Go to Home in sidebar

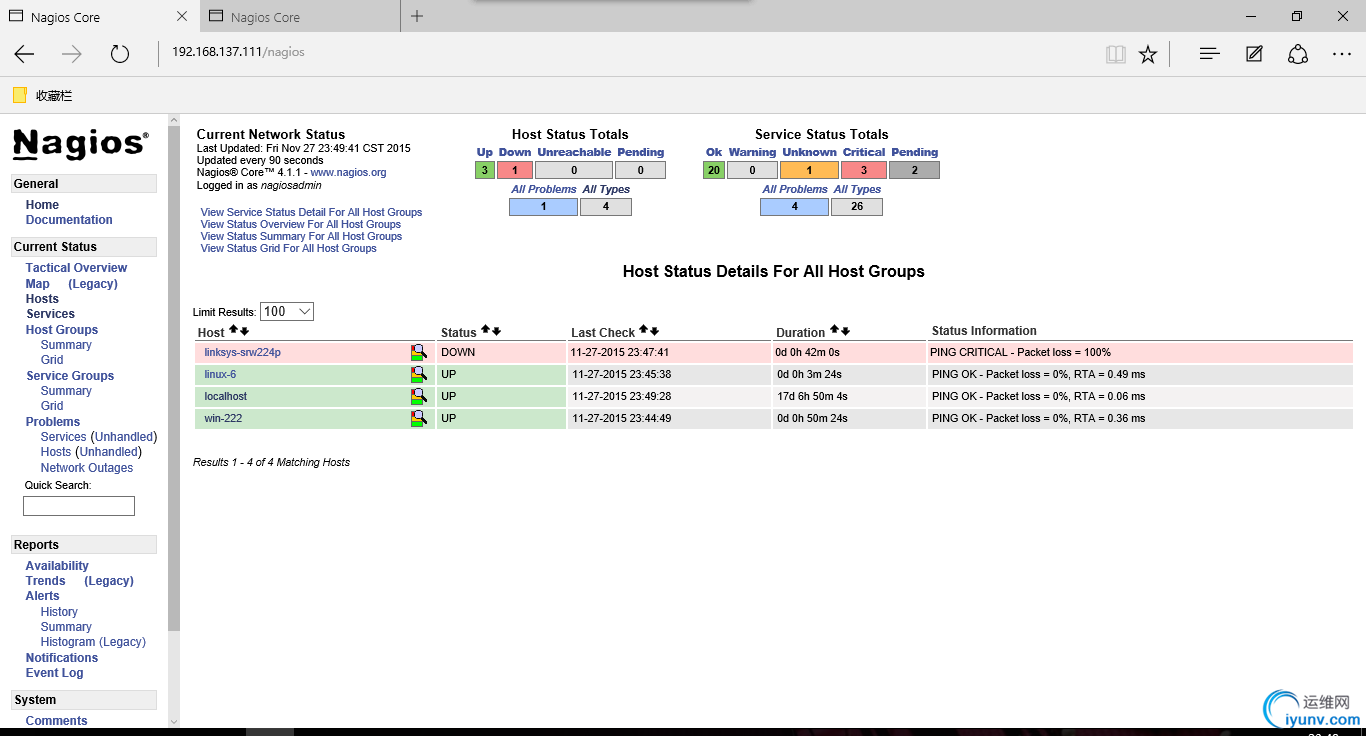click(42, 205)
